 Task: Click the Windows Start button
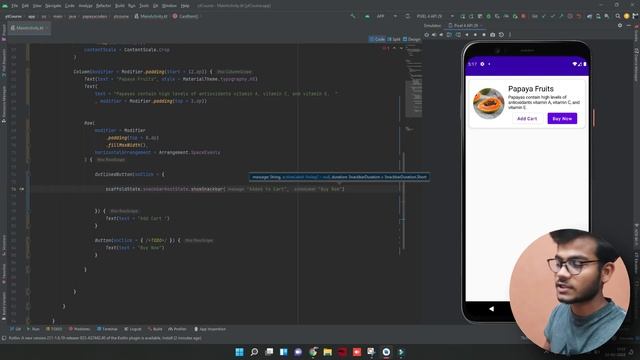(x=240, y=352)
